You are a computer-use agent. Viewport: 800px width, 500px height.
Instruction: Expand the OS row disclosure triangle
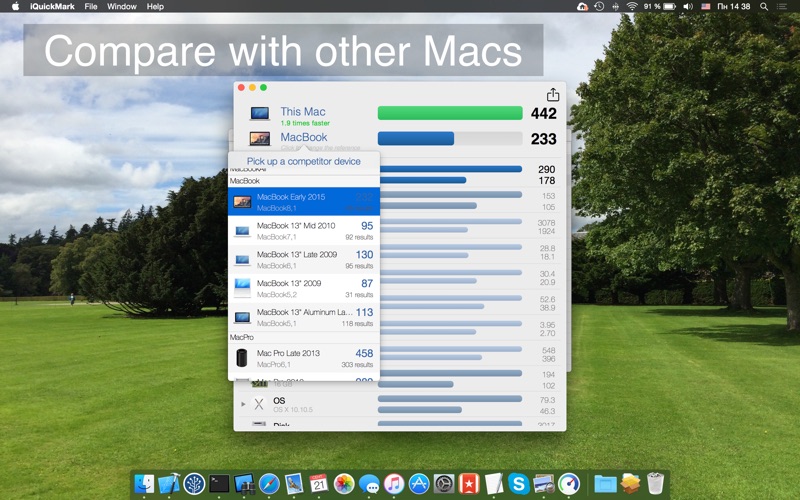243,404
